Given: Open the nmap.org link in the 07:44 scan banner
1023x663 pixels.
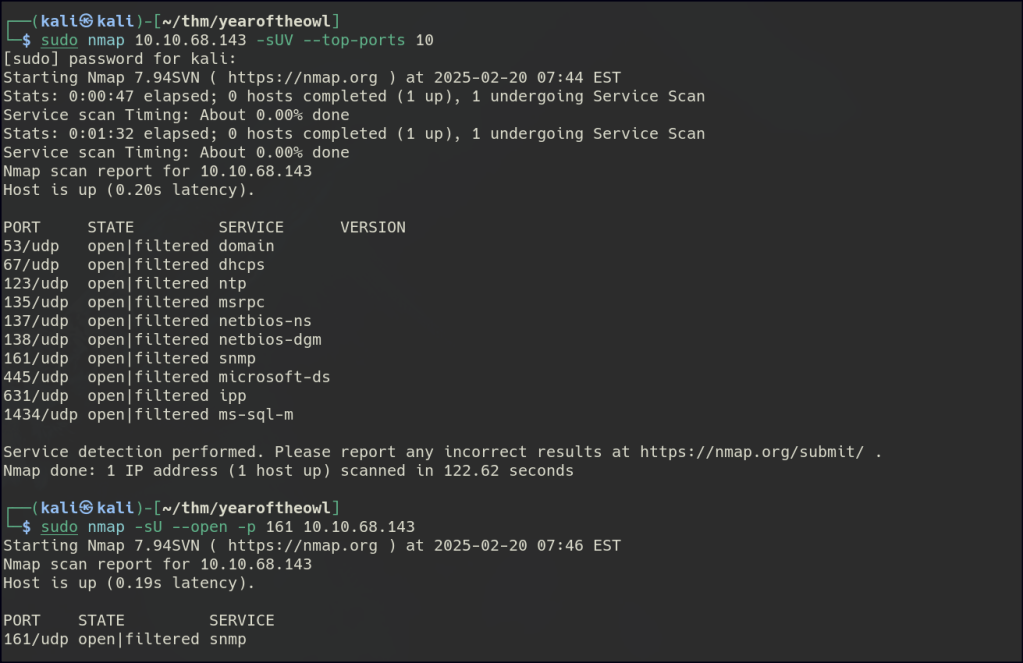Looking at the screenshot, I should click(x=303, y=77).
